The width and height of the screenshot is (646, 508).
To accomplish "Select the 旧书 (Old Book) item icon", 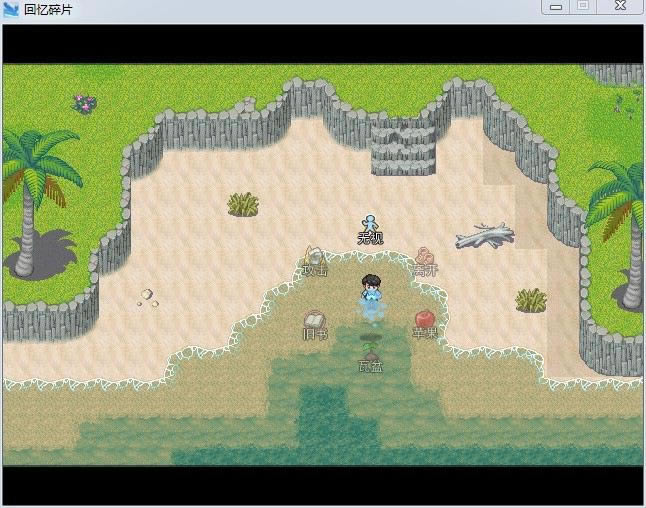I will click(x=315, y=321).
